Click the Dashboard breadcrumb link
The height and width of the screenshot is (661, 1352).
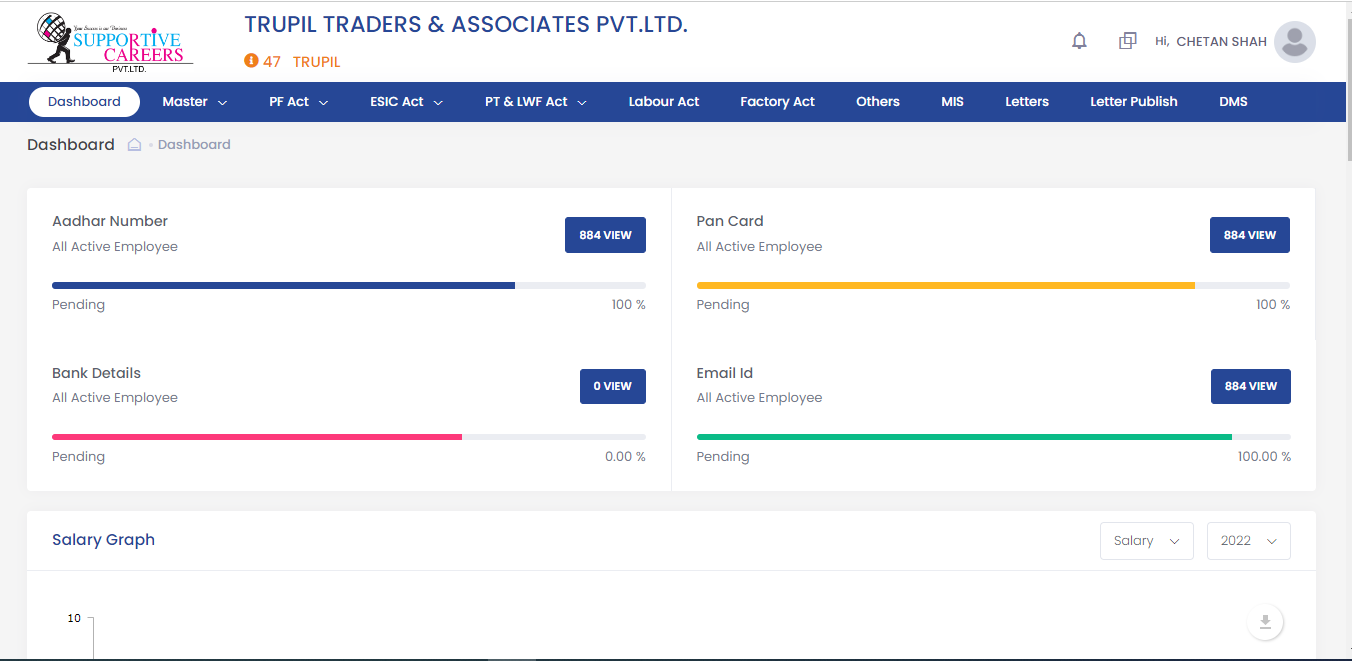(x=194, y=145)
